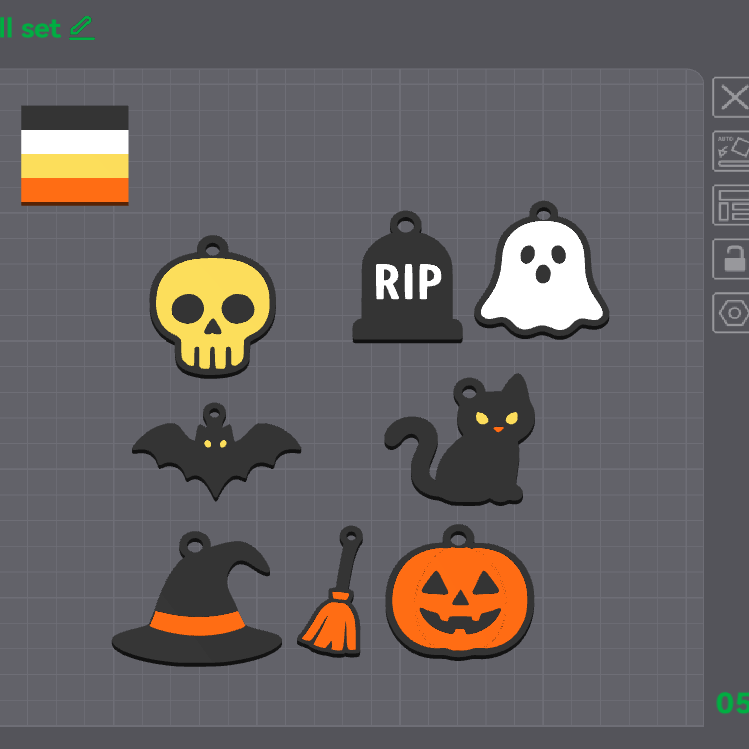Auto orient objects on this plate
749x749 pixels.
pos(733,151)
